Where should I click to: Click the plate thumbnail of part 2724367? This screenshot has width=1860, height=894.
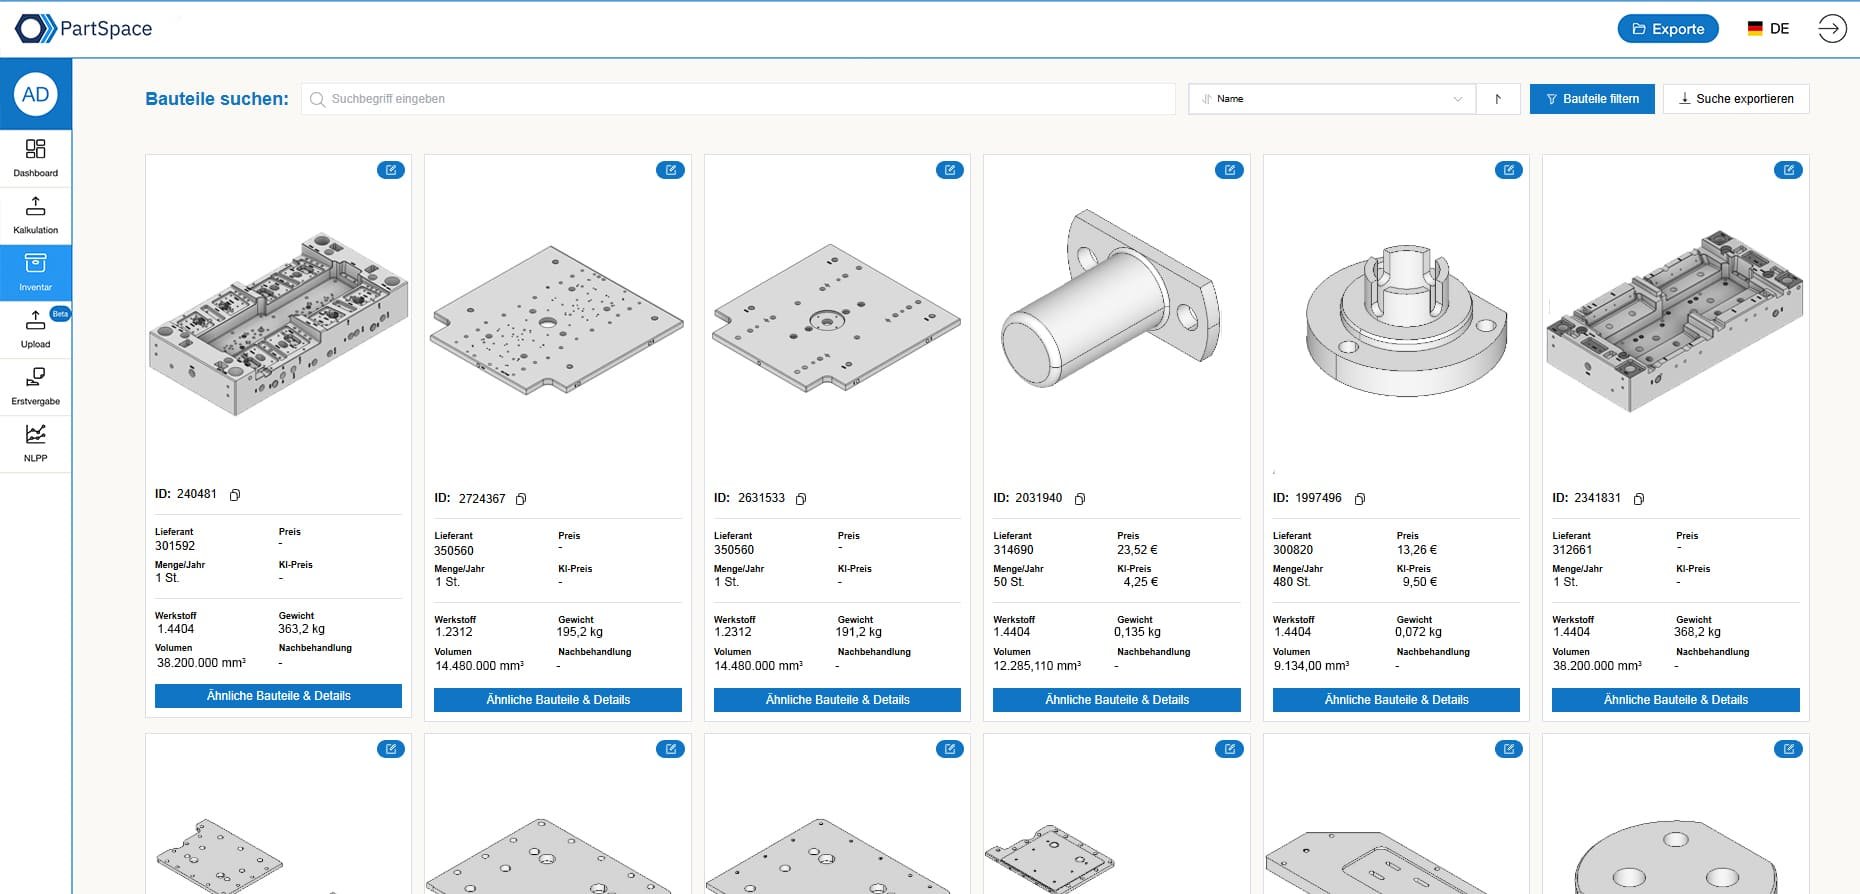[x=557, y=320]
